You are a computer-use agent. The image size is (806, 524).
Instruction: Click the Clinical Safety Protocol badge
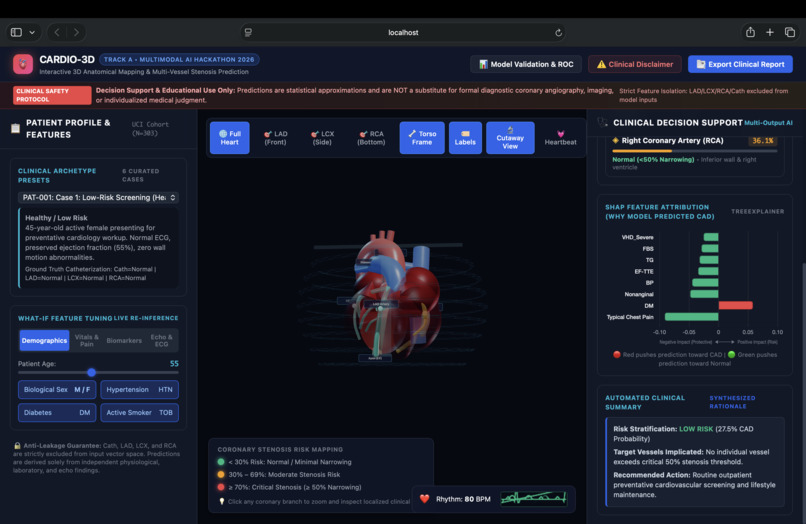click(x=52, y=95)
